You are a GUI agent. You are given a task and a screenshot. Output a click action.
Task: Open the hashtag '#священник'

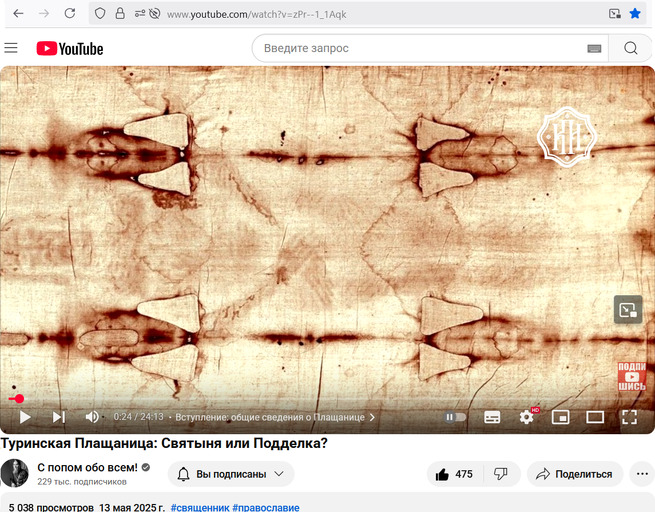[200, 507]
